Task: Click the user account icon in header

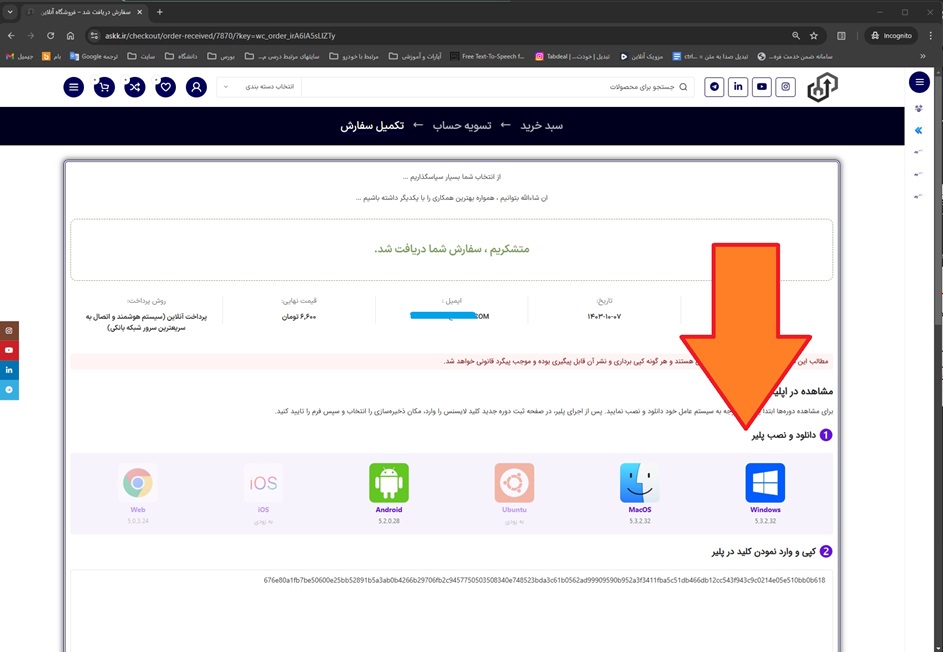Action: (x=197, y=87)
